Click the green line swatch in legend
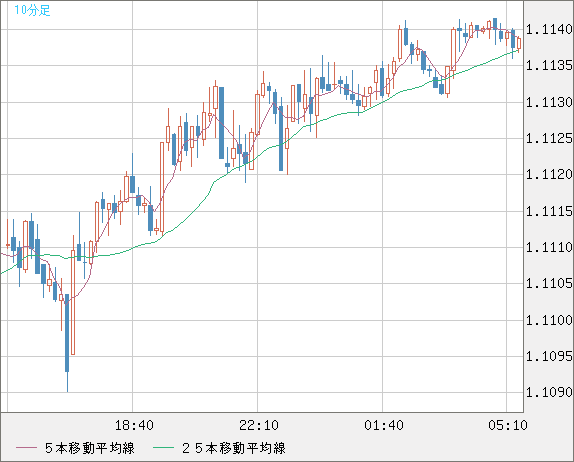 pos(163,448)
